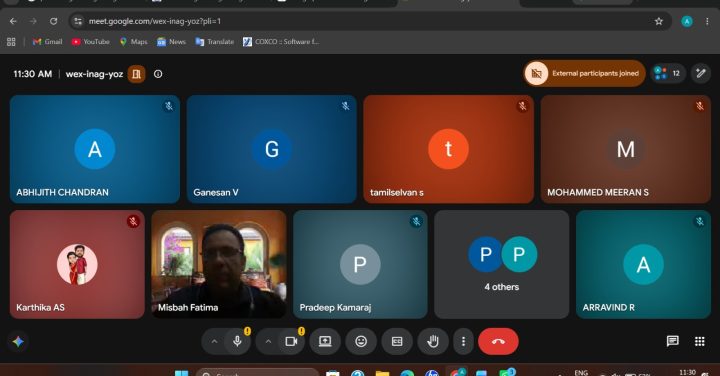The image size is (720, 376).
Task: Select Ganesan V's tile
Action: coord(271,149)
